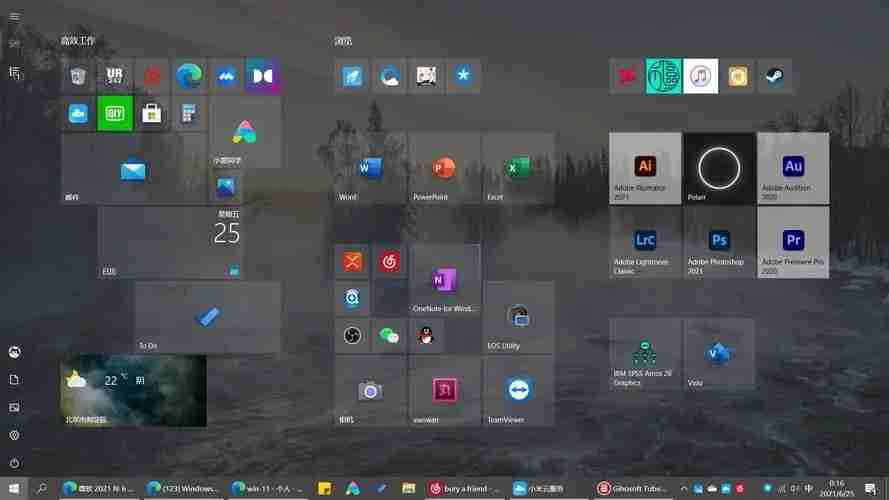
Task: Expand the Start menu hamburger
Action: (15, 16)
